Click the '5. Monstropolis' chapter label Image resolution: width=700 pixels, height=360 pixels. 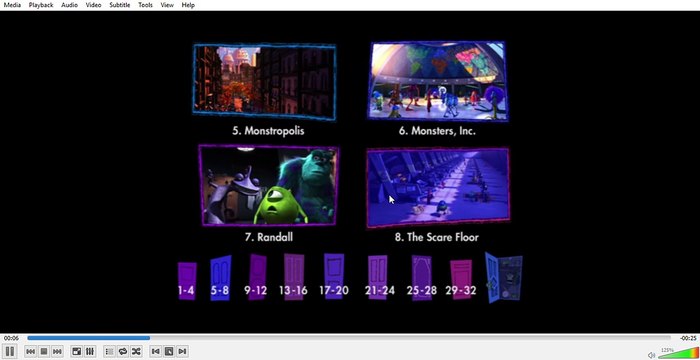pyautogui.click(x=268, y=131)
